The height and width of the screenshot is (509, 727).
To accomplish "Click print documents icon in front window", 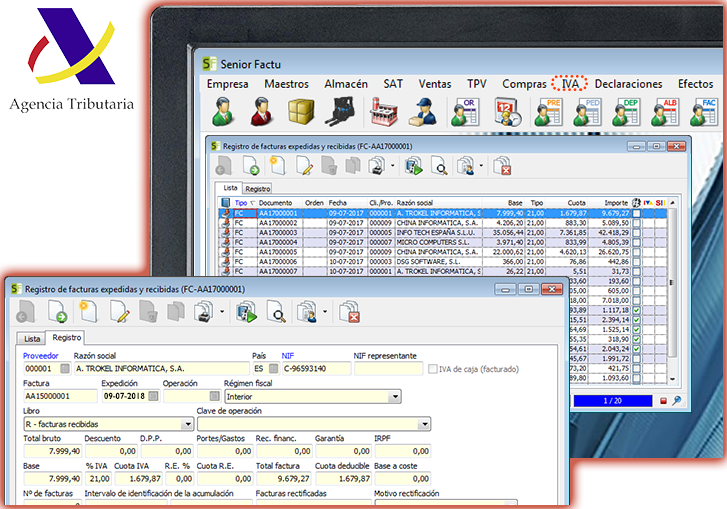I will (x=204, y=312).
